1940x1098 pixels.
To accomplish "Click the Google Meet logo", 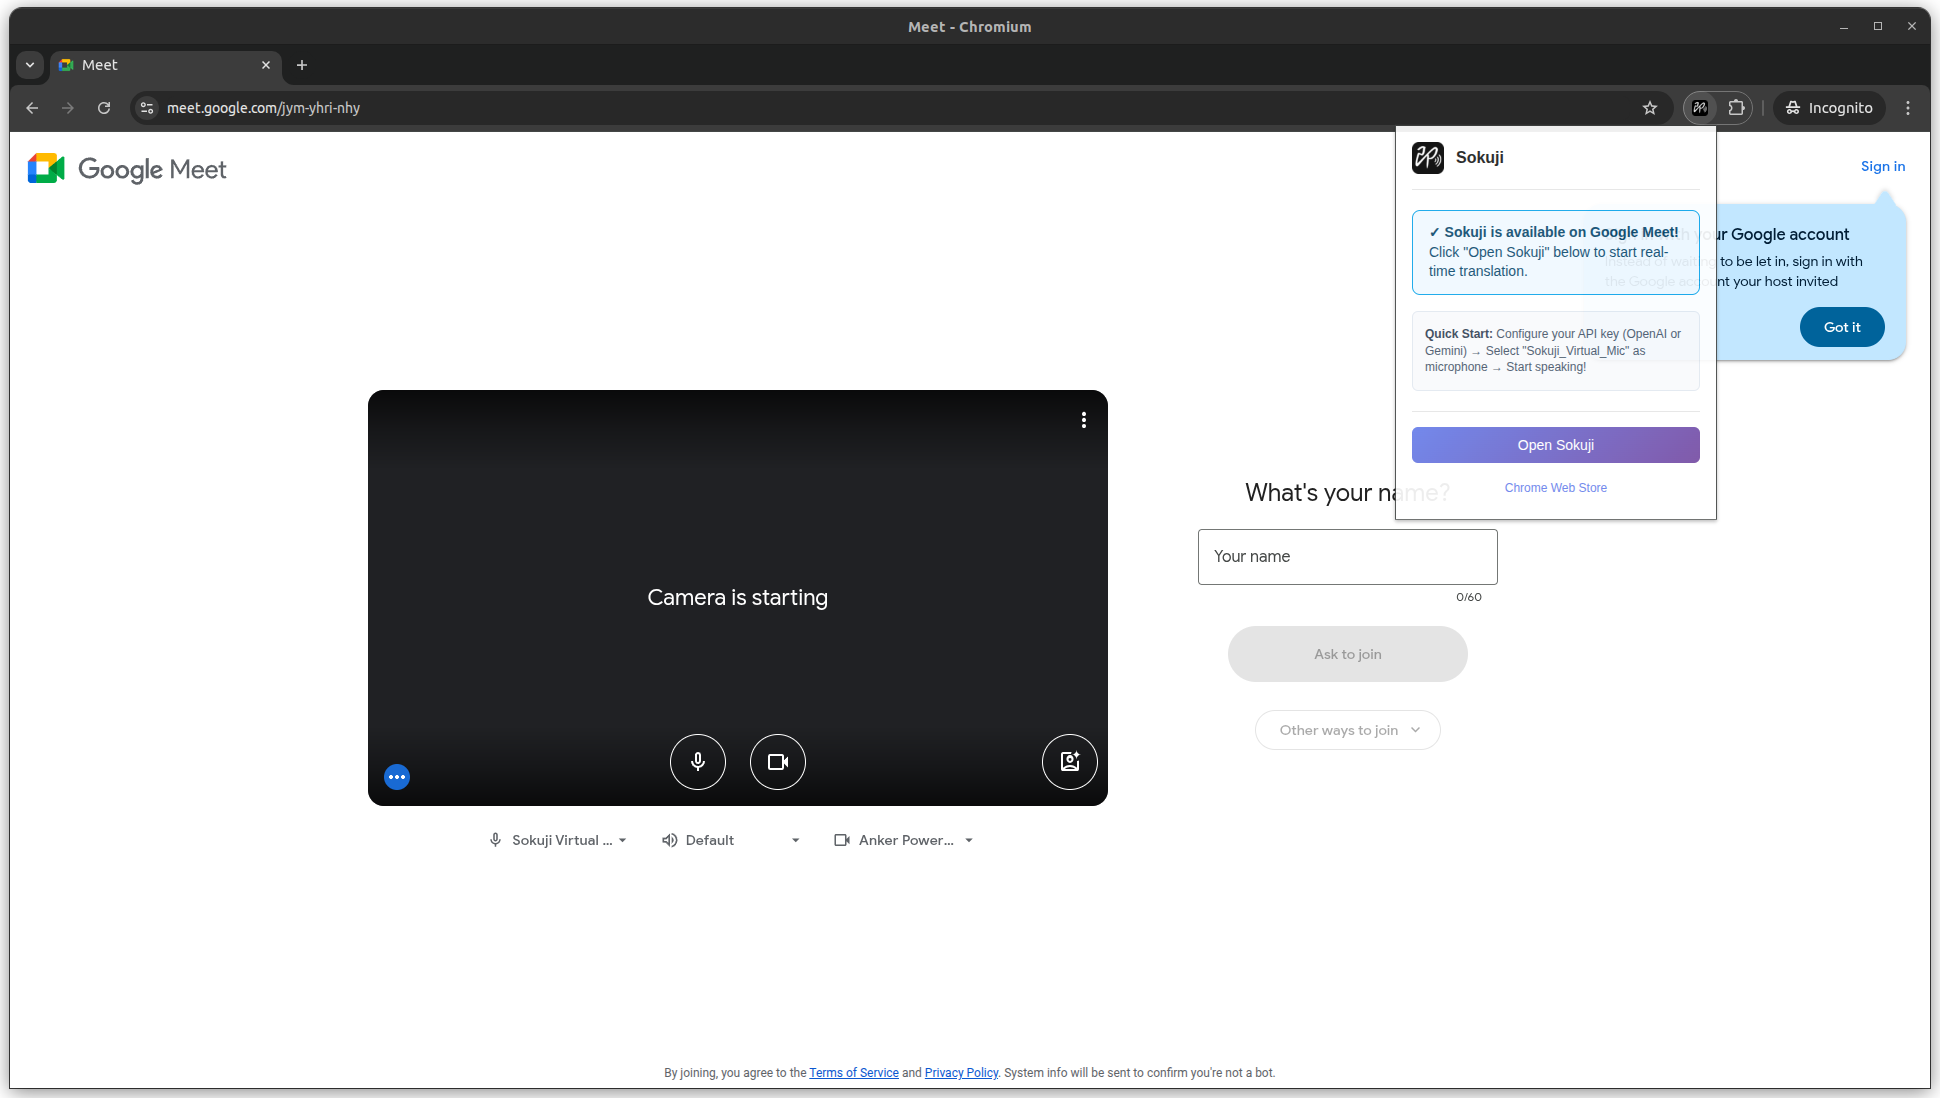I will click(x=127, y=169).
